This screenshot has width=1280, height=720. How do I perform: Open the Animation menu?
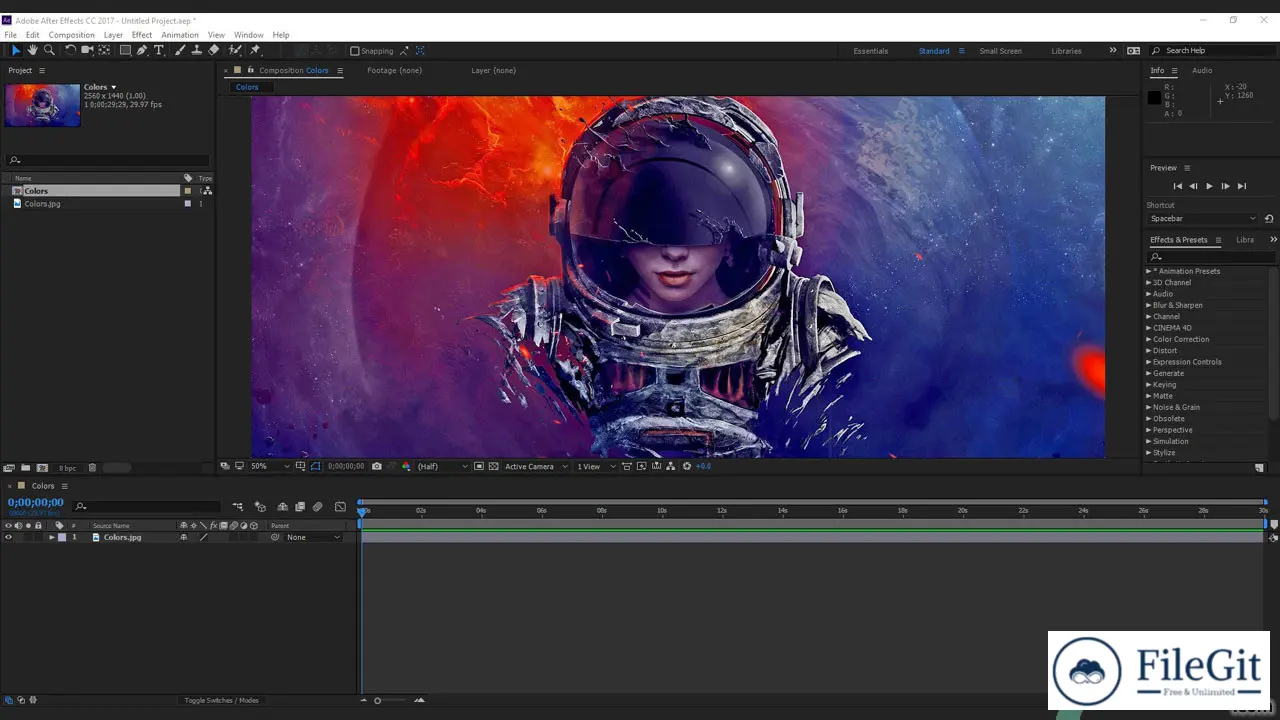pos(180,35)
